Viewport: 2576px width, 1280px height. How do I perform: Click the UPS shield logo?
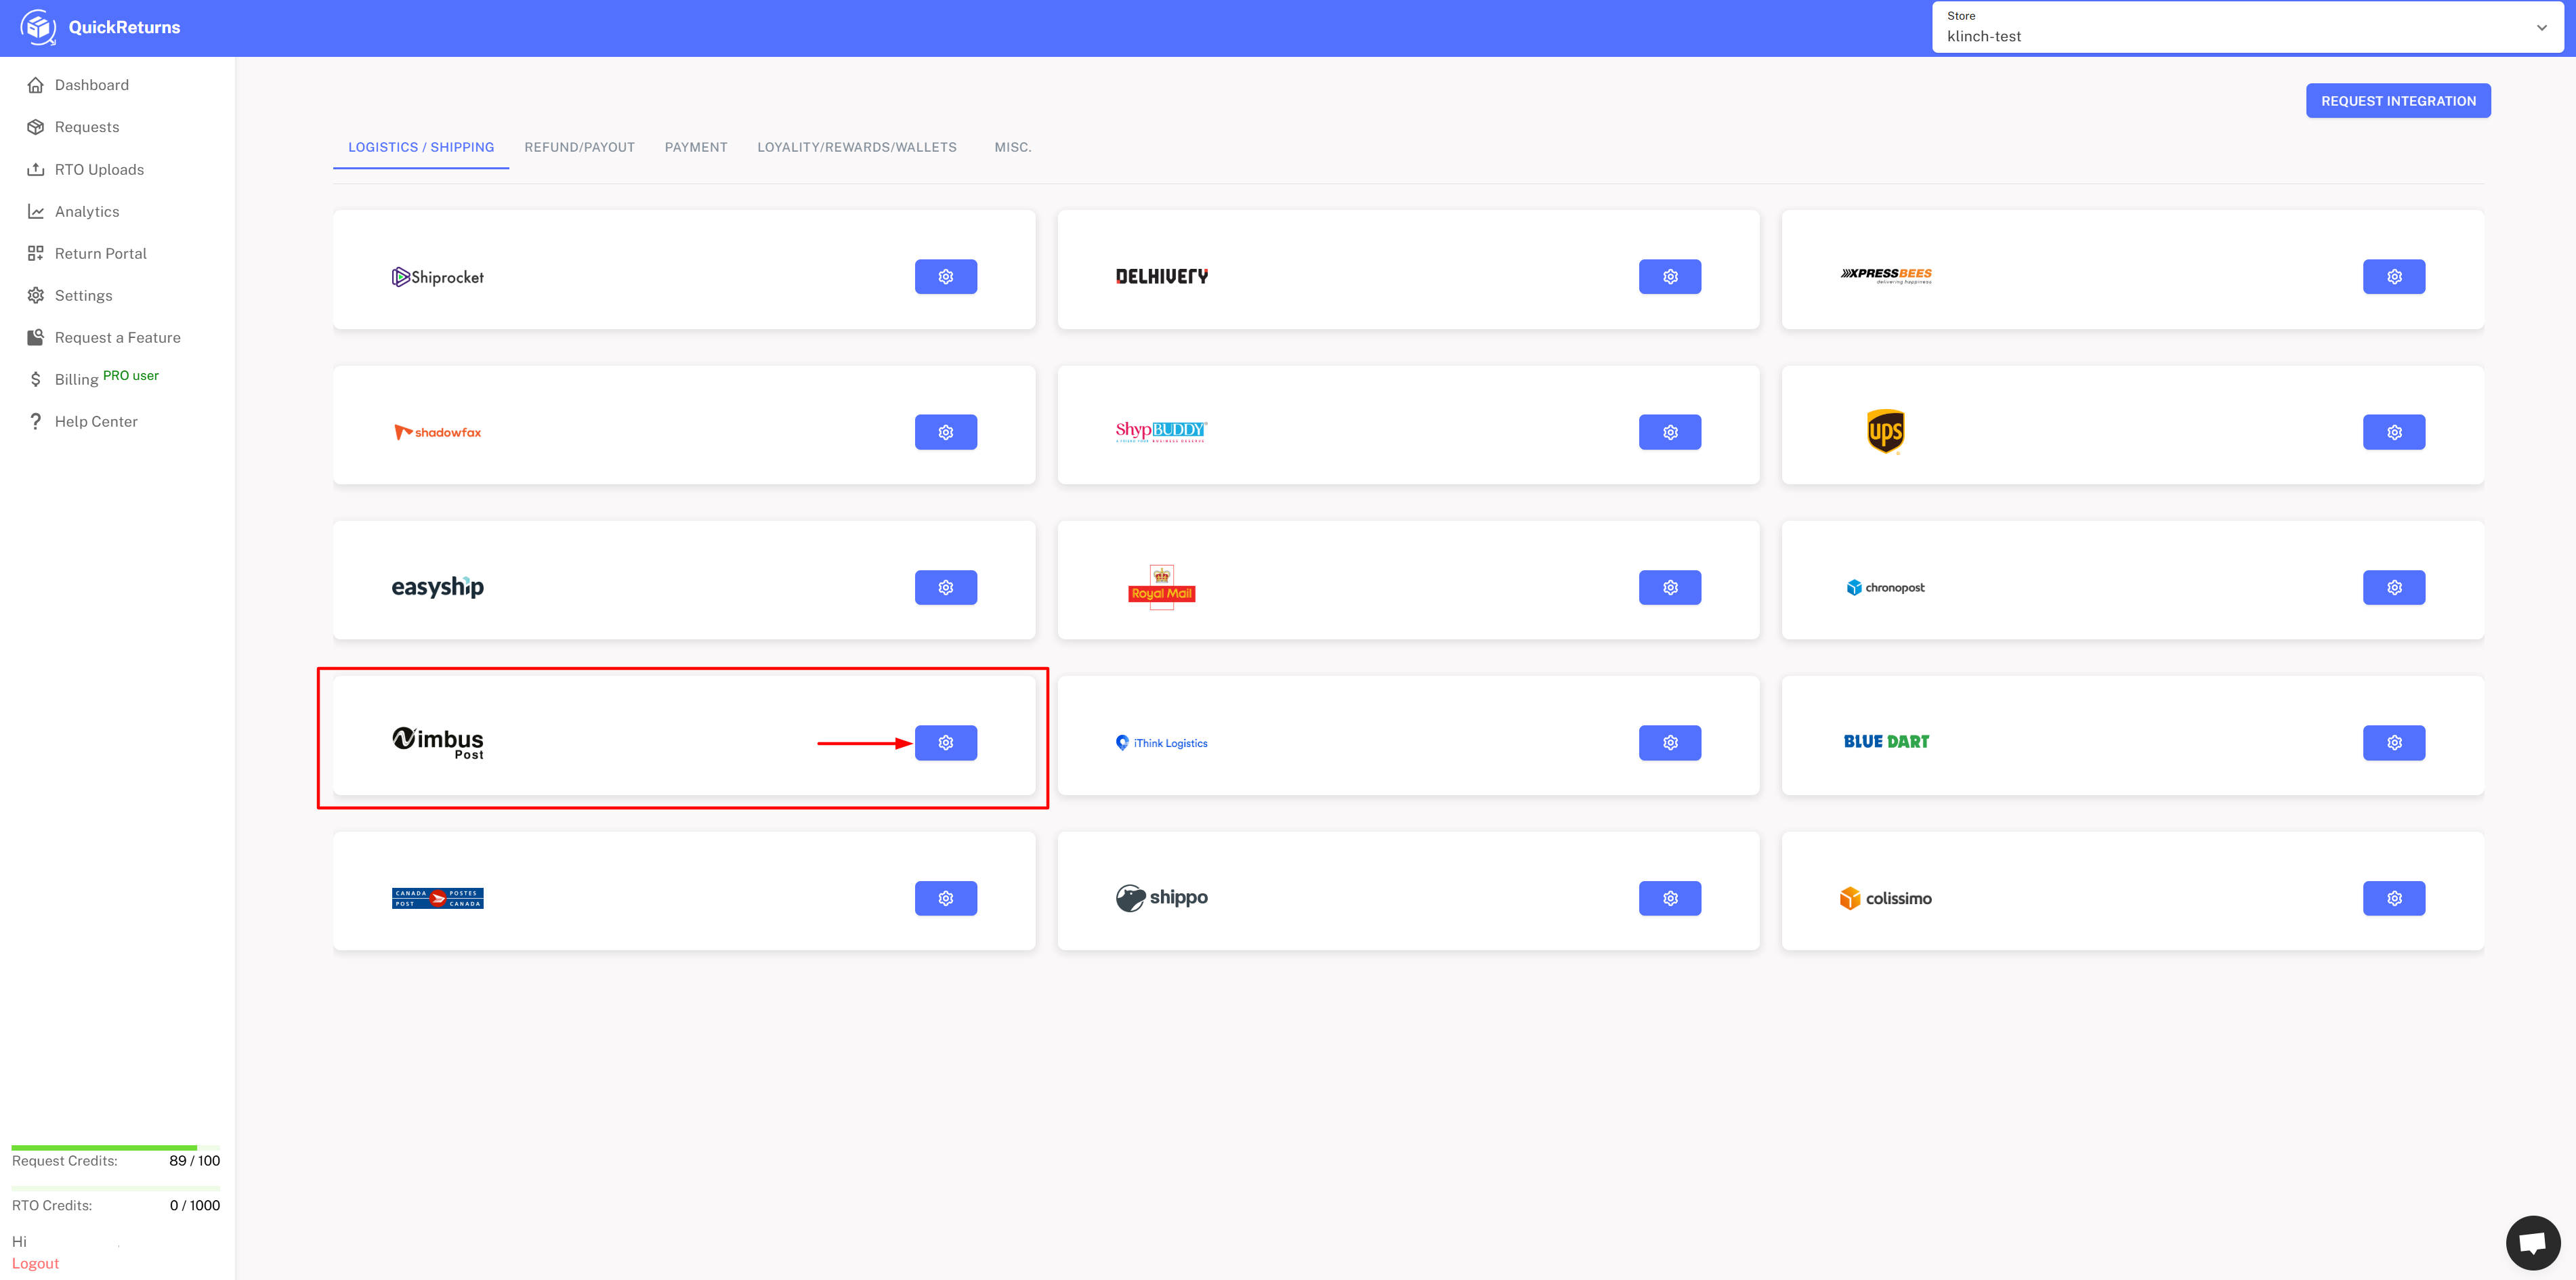[1885, 432]
